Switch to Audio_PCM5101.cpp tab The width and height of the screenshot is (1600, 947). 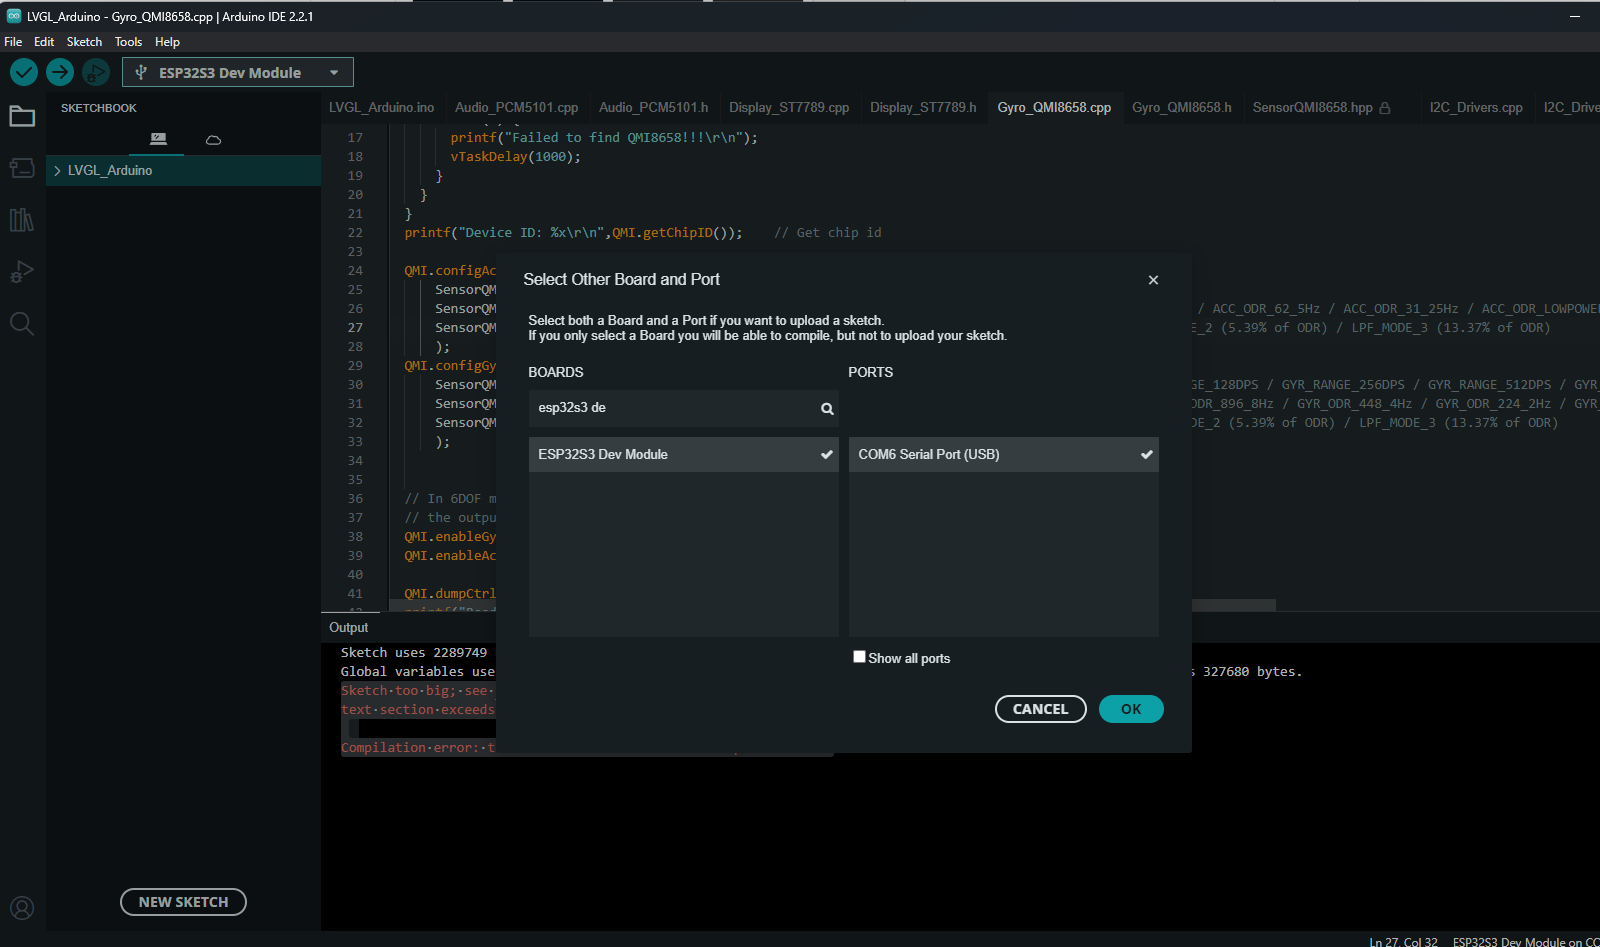click(x=516, y=107)
